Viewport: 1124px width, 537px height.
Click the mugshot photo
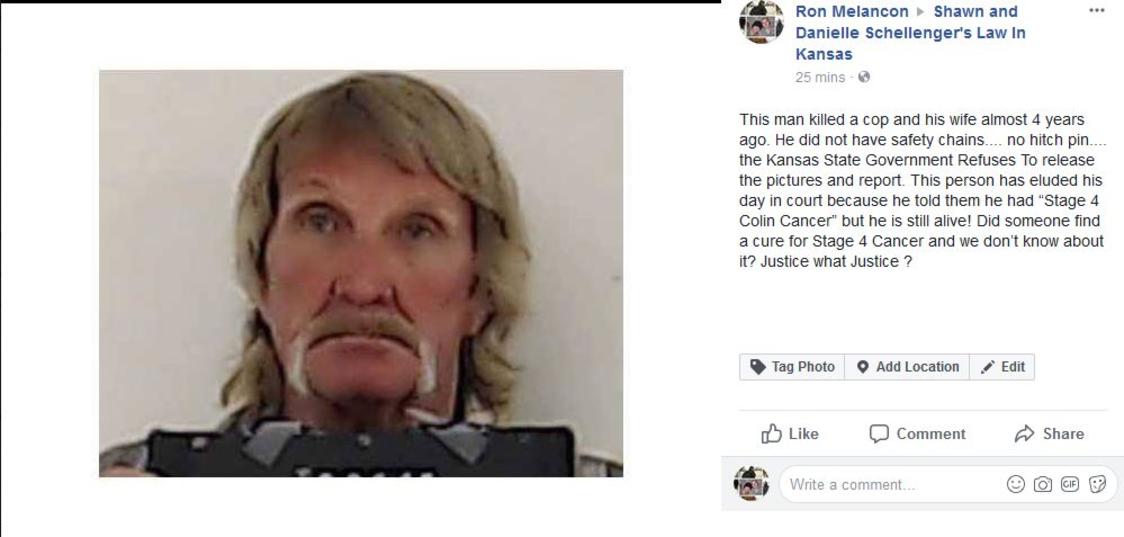tap(361, 273)
